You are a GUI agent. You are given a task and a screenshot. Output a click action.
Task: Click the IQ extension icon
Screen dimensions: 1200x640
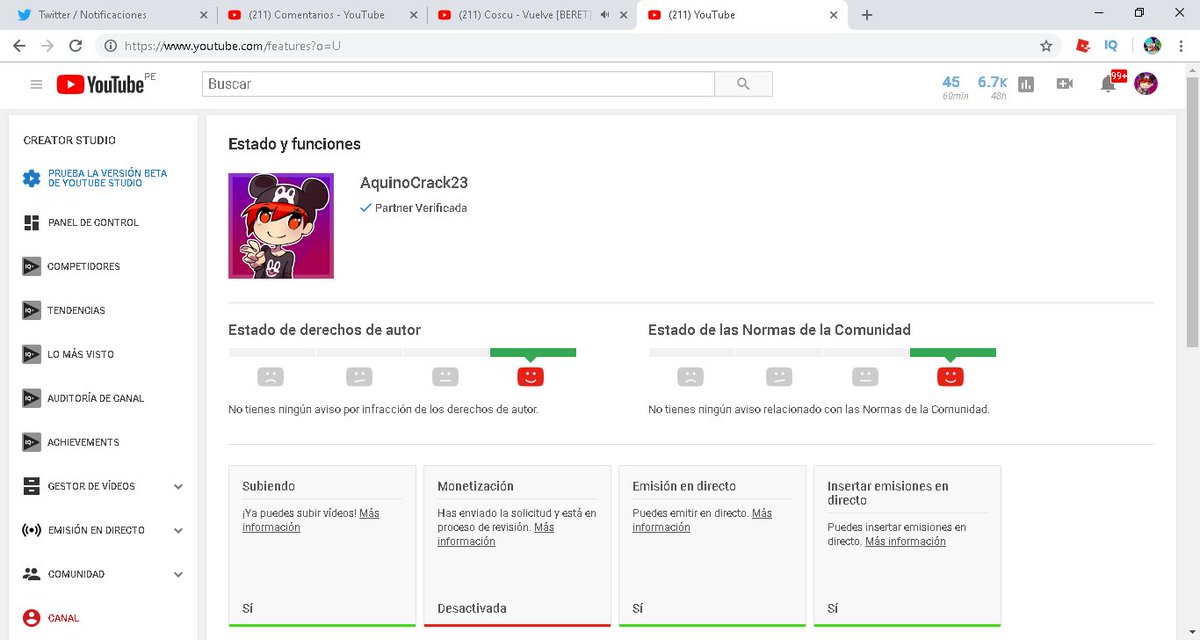pos(1111,46)
